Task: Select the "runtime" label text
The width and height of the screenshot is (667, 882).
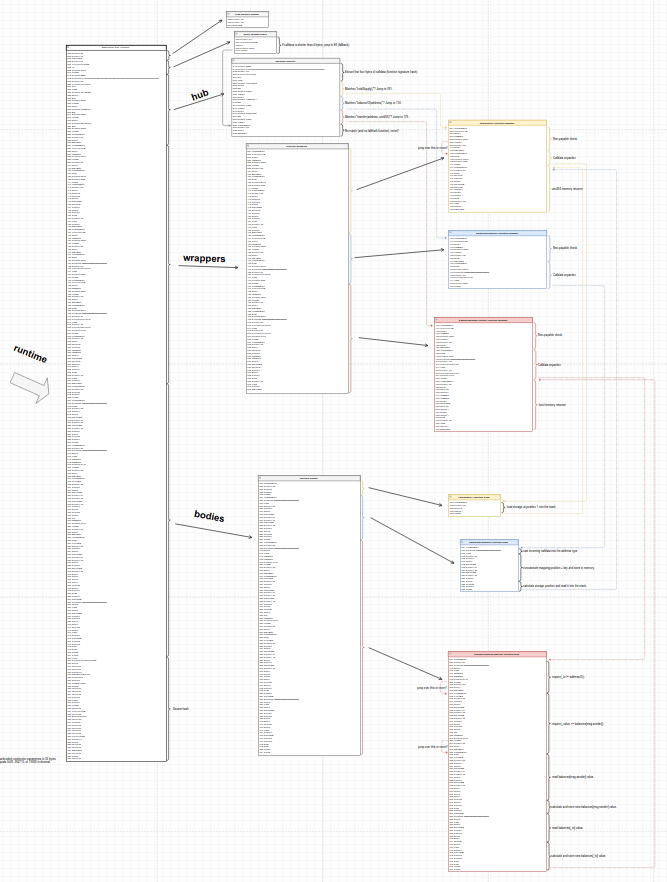Action: pyautogui.click(x=30, y=354)
